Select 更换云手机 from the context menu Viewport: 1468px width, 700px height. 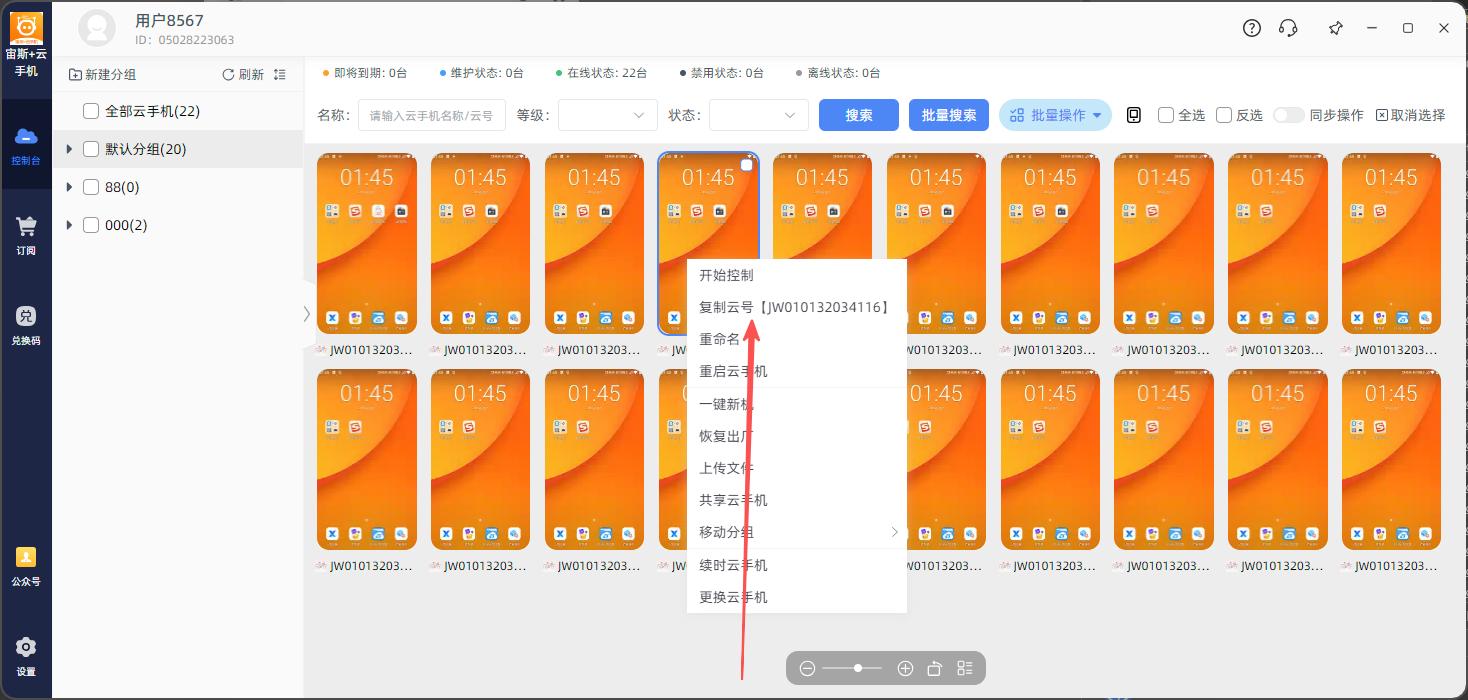click(797, 597)
